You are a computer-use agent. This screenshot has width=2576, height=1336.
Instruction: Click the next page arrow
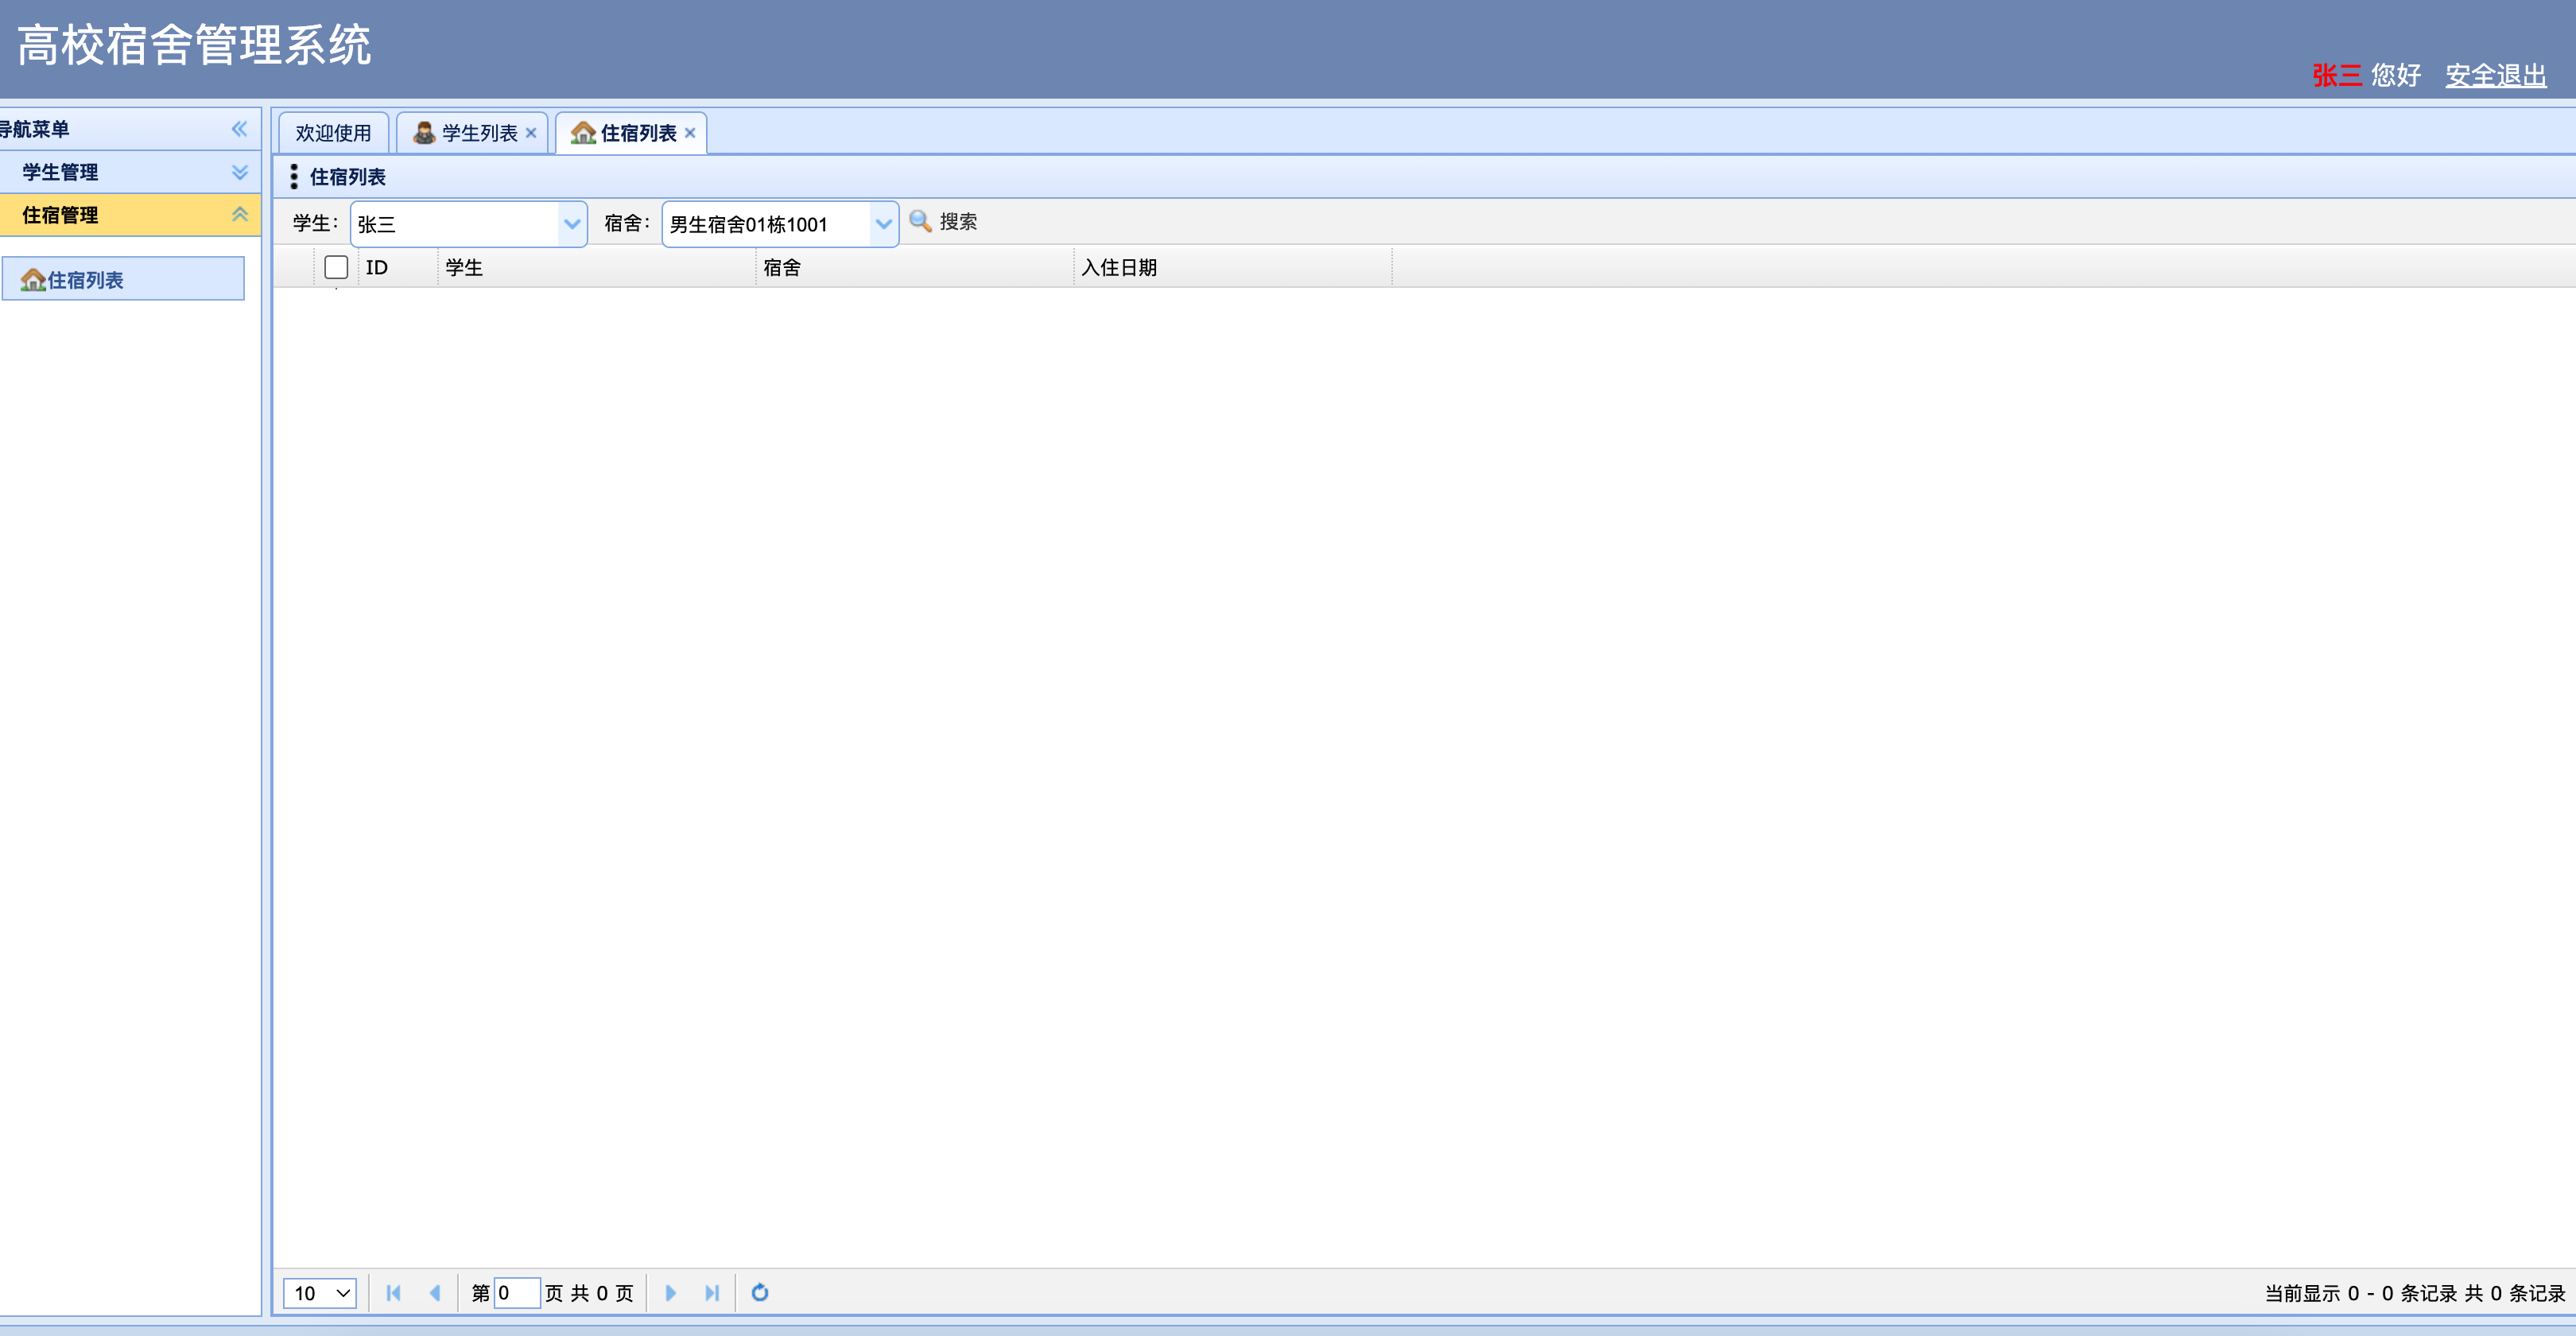click(x=670, y=1293)
